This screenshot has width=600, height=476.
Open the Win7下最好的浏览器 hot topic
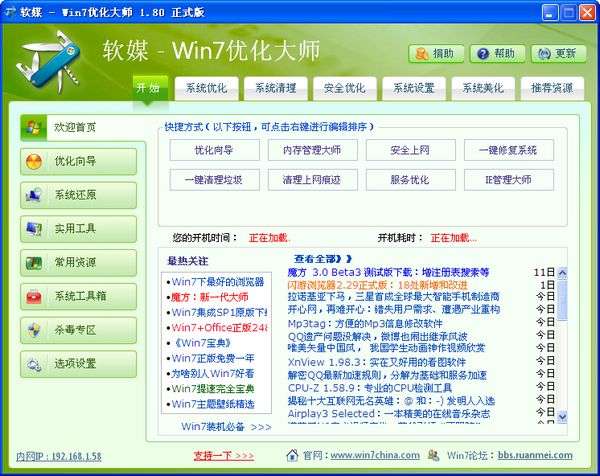click(218, 282)
